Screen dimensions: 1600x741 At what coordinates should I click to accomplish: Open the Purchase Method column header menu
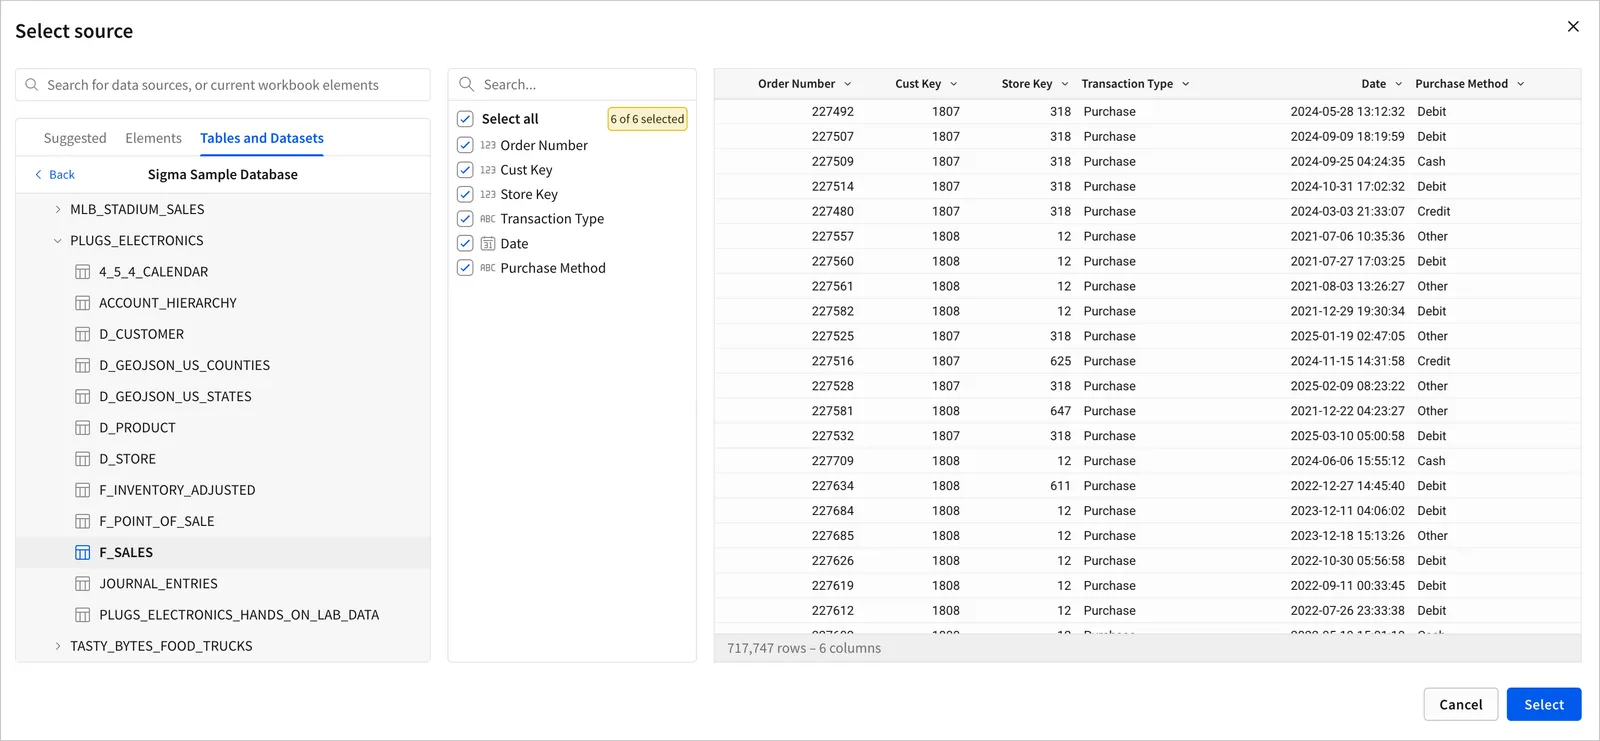[x=1521, y=84]
